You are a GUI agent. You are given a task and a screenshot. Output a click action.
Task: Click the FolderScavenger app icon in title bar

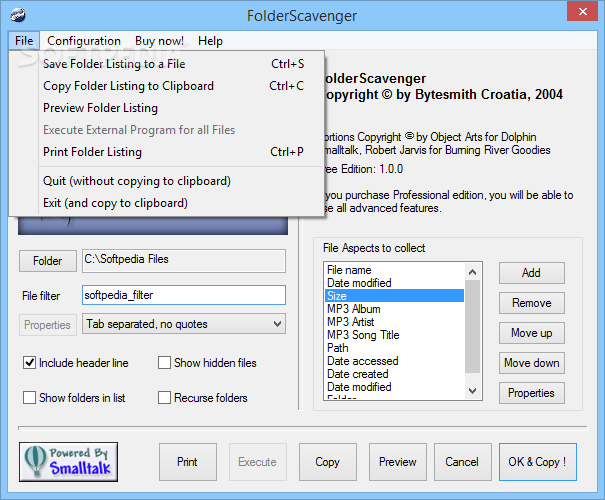(18, 15)
